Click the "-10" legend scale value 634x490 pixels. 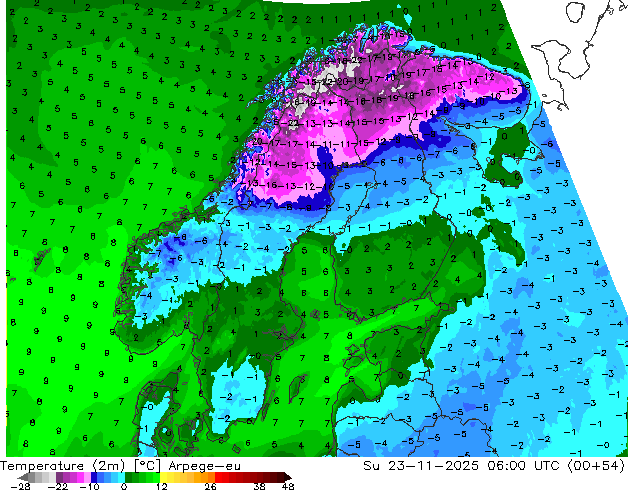89,486
